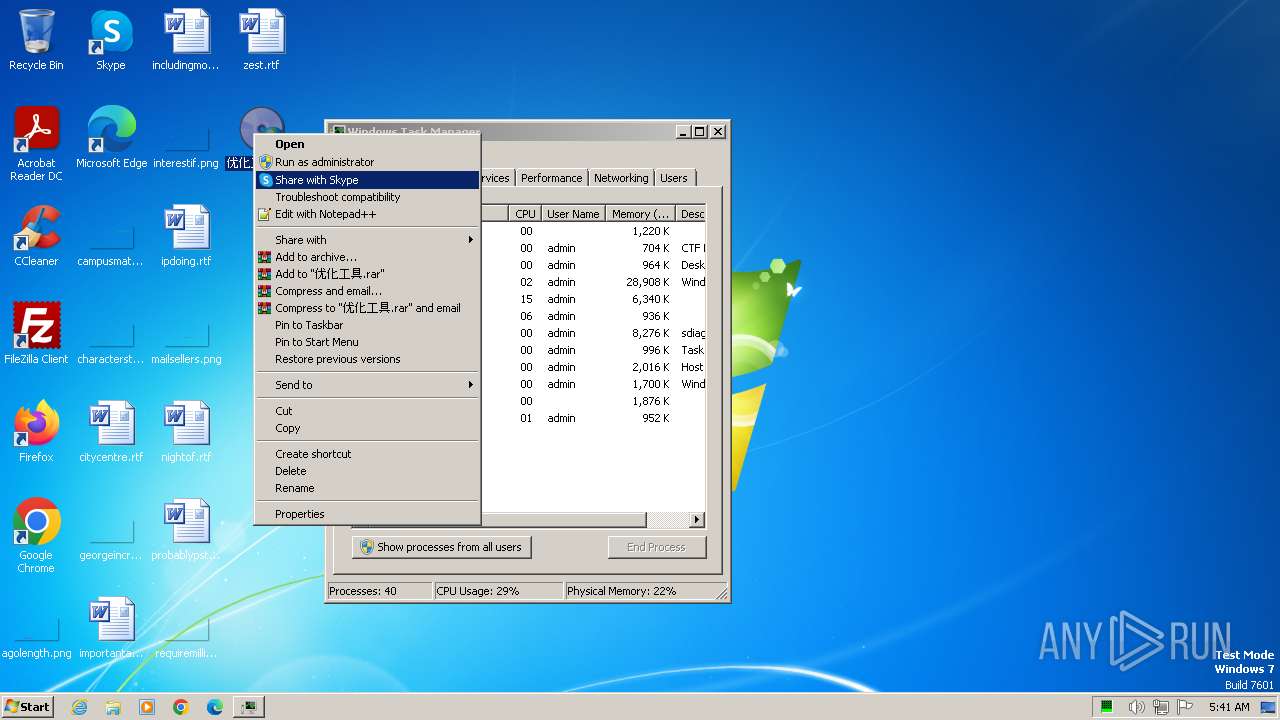Viewport: 1280px width, 720px height.
Task: Click horizontal scrollbar right arrow in Task Manager
Action: click(x=697, y=520)
